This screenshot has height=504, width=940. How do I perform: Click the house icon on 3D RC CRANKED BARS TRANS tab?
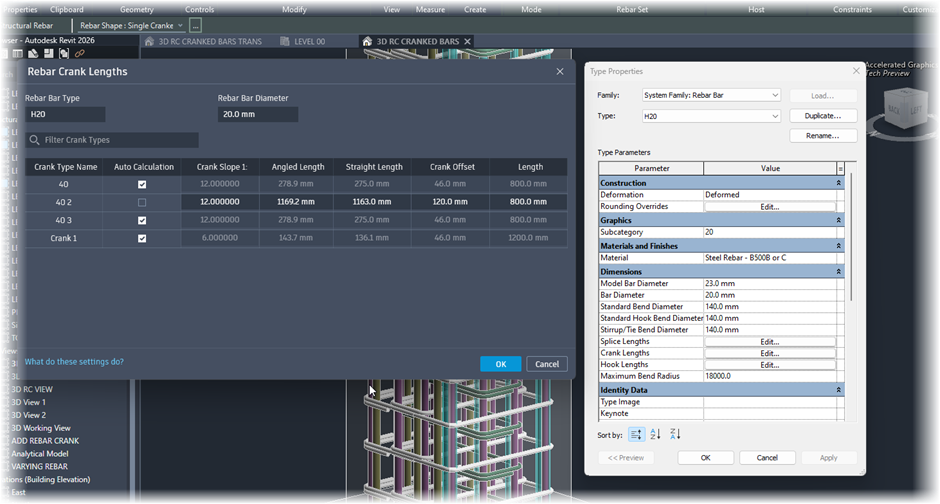(149, 41)
